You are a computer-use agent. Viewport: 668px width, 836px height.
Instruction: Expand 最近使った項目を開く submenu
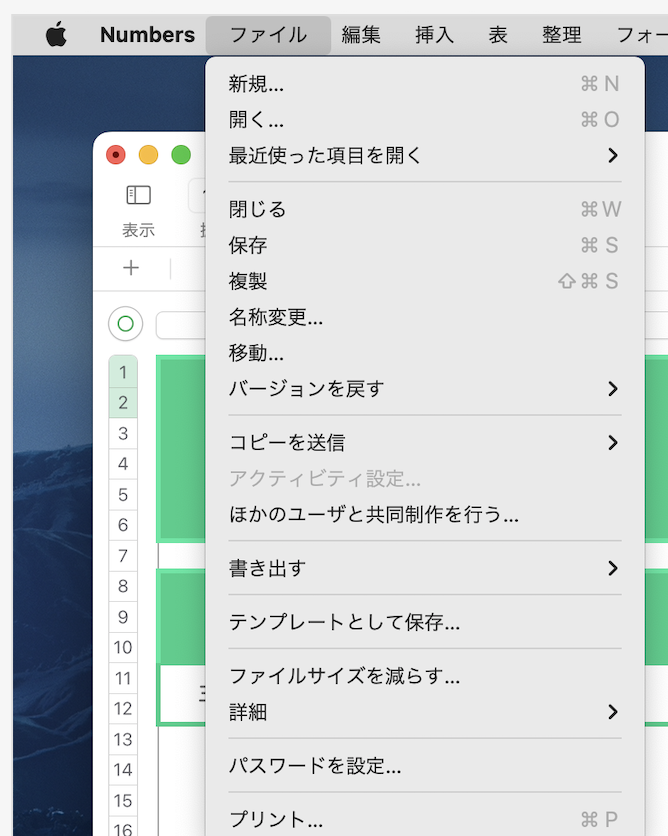click(425, 155)
